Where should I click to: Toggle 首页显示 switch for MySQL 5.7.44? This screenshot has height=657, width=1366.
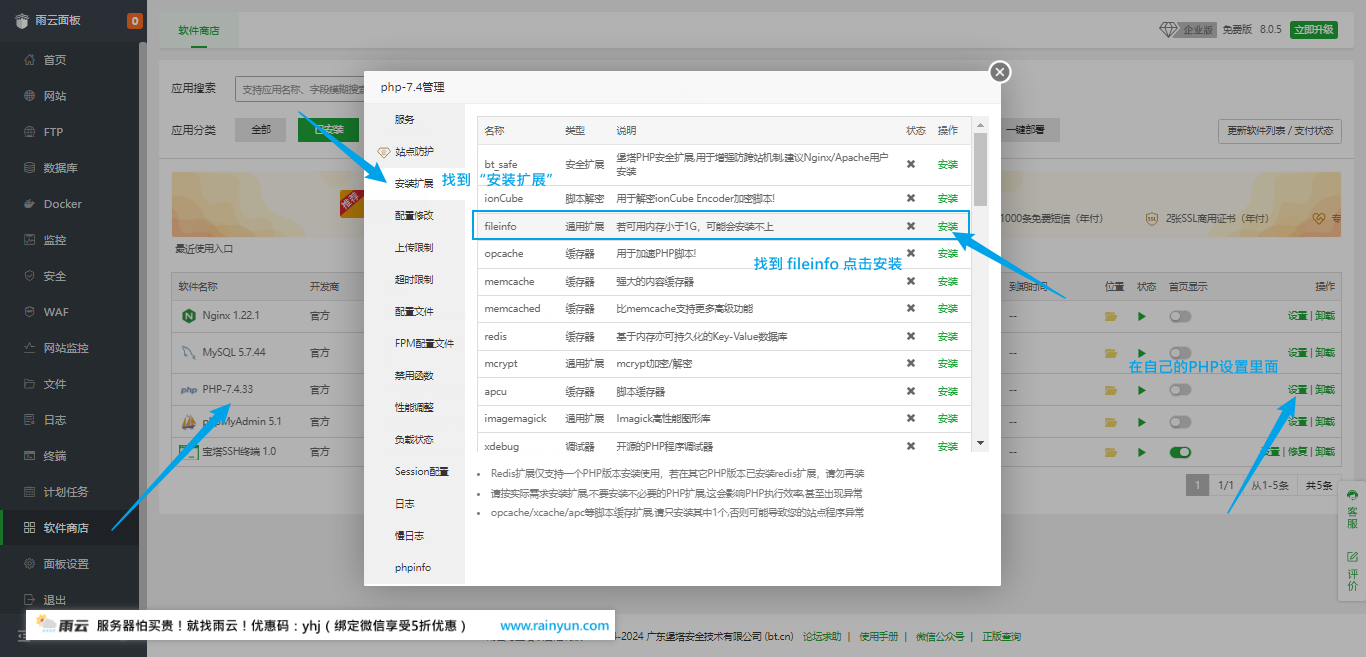coord(1180,353)
